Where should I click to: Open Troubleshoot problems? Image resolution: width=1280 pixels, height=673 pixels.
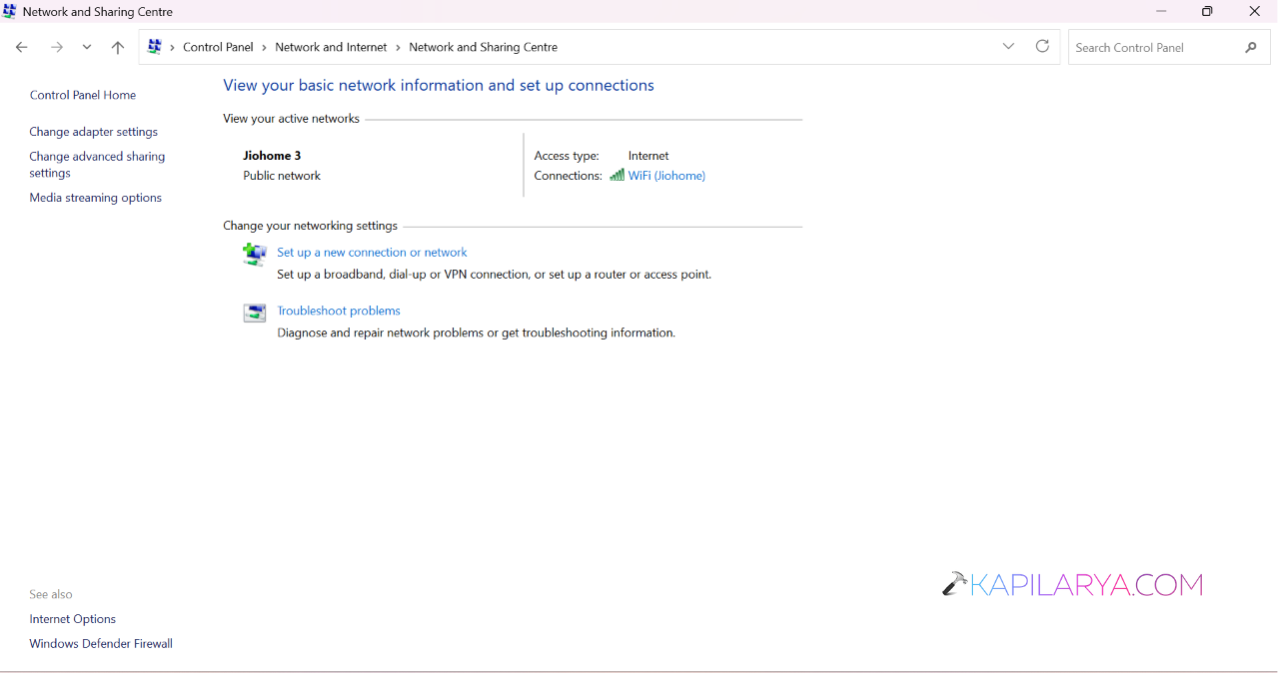[x=339, y=311]
